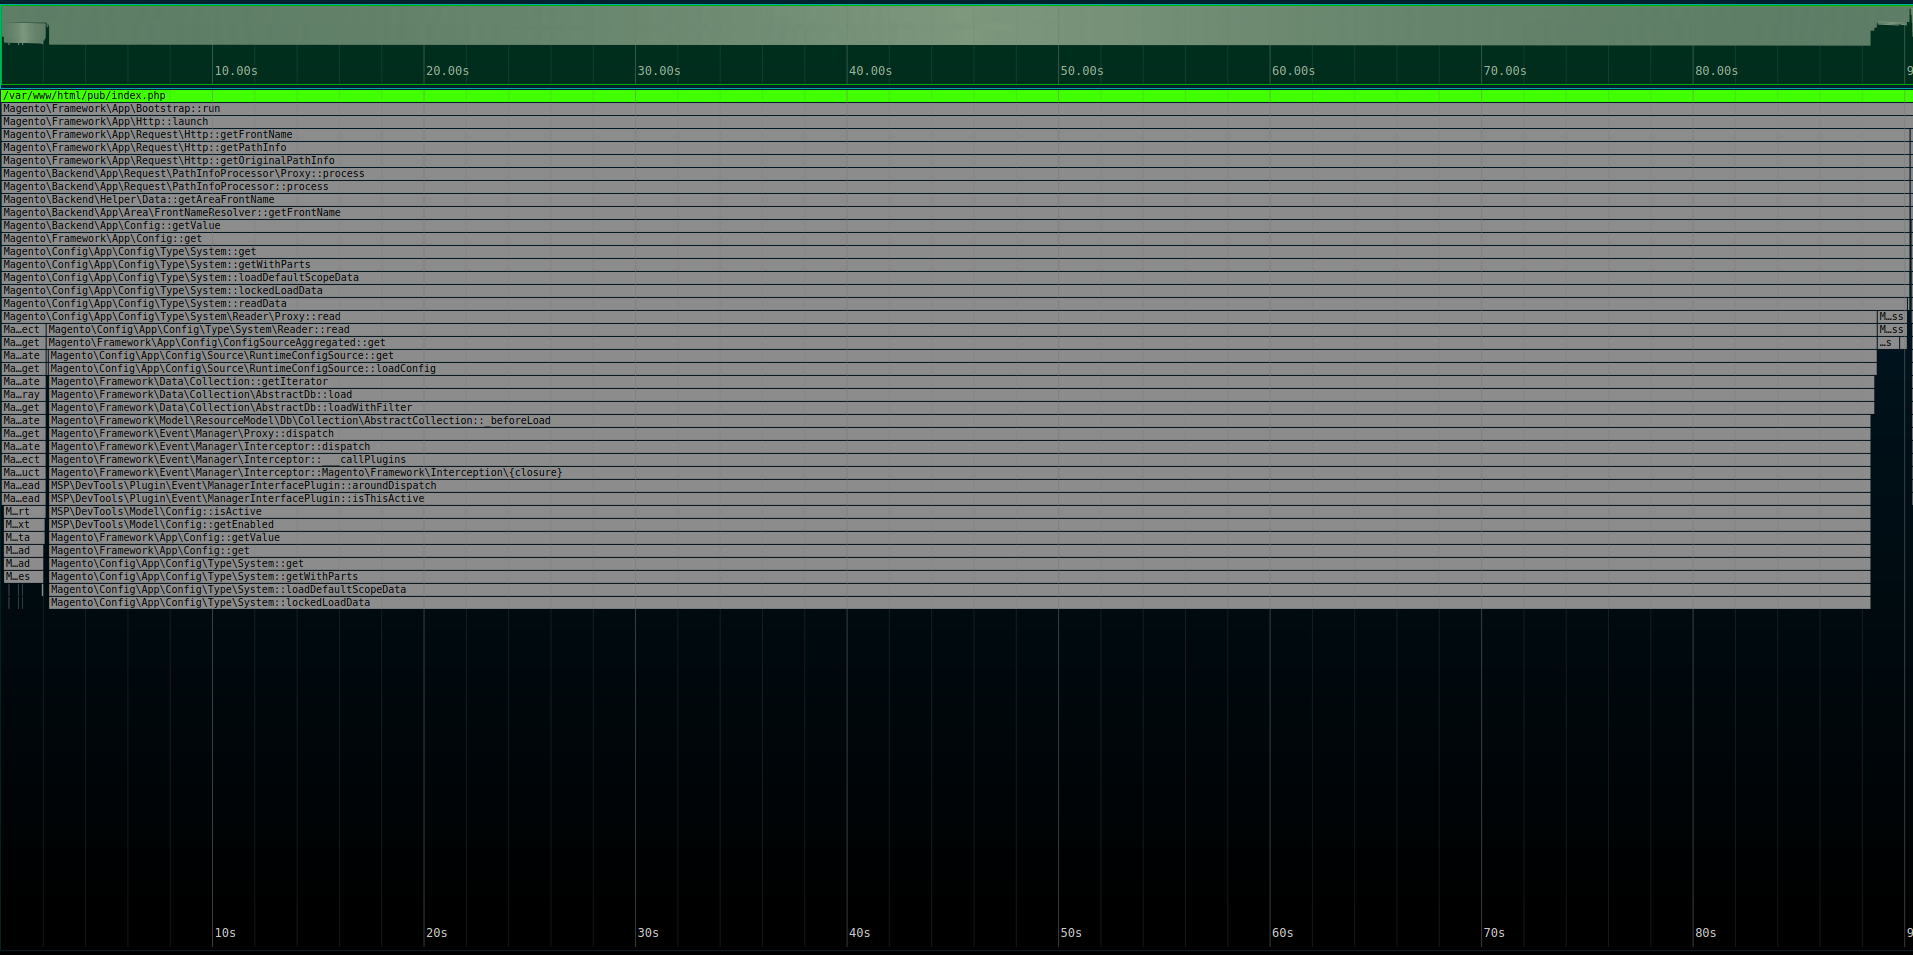1913x955 pixels.
Task: Click the 10s label on bottom axis
Action: (225, 933)
